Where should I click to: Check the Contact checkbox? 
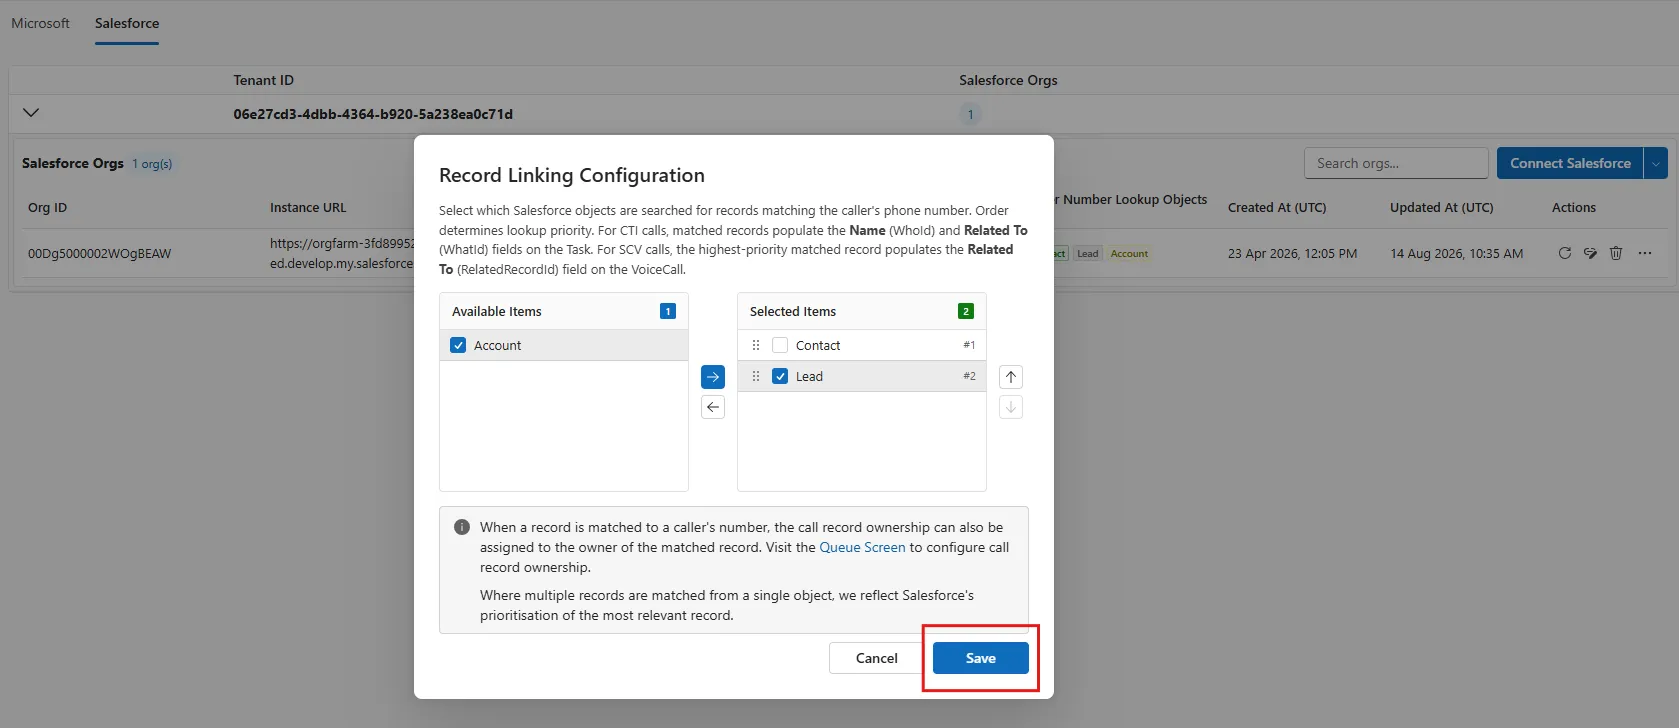coord(780,345)
